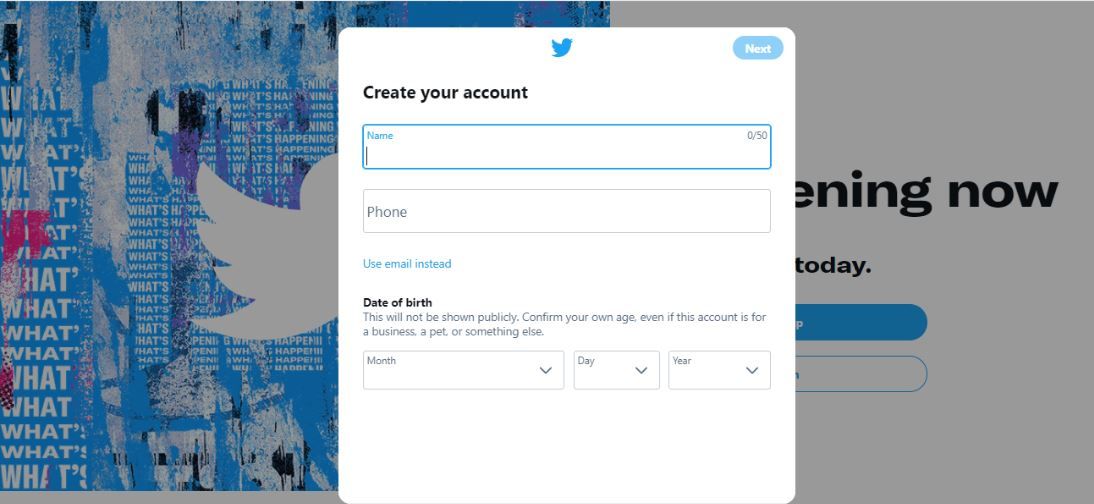Click the chevron arrow in the Year box

[x=752, y=370]
